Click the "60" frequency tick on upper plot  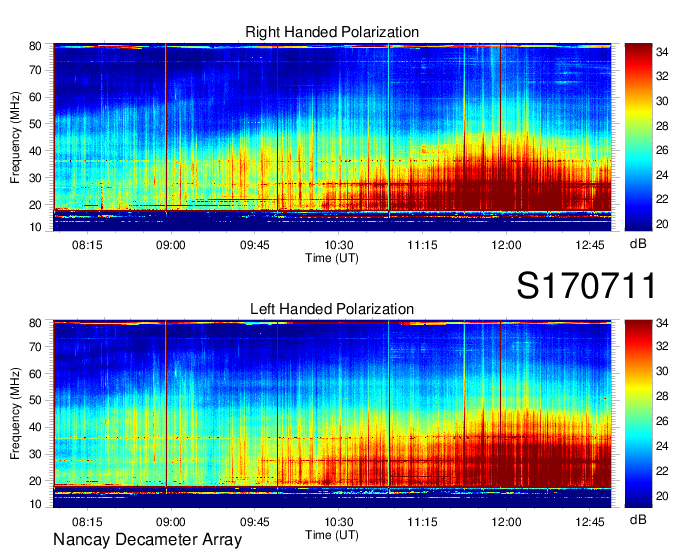[x=35, y=97]
